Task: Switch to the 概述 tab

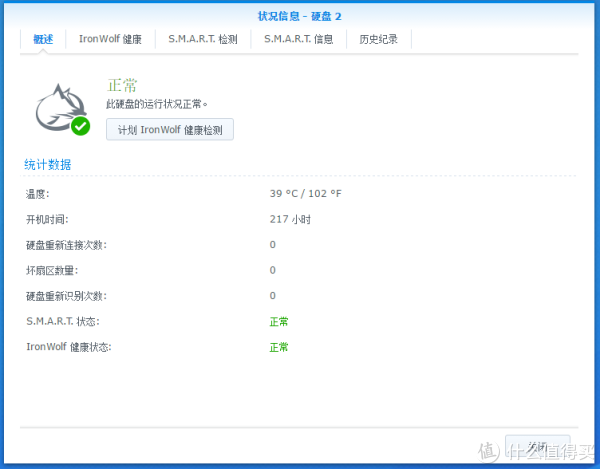Action: point(43,39)
